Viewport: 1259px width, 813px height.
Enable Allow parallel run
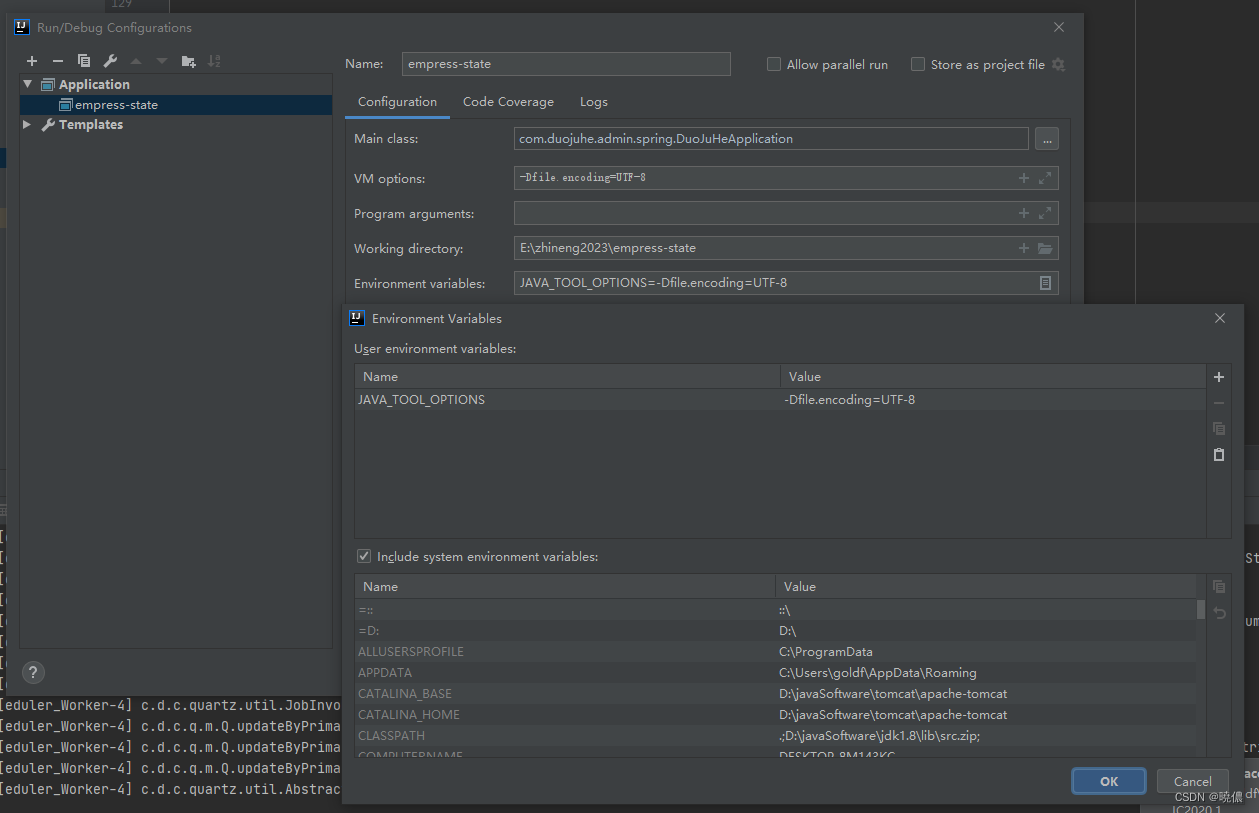point(773,63)
